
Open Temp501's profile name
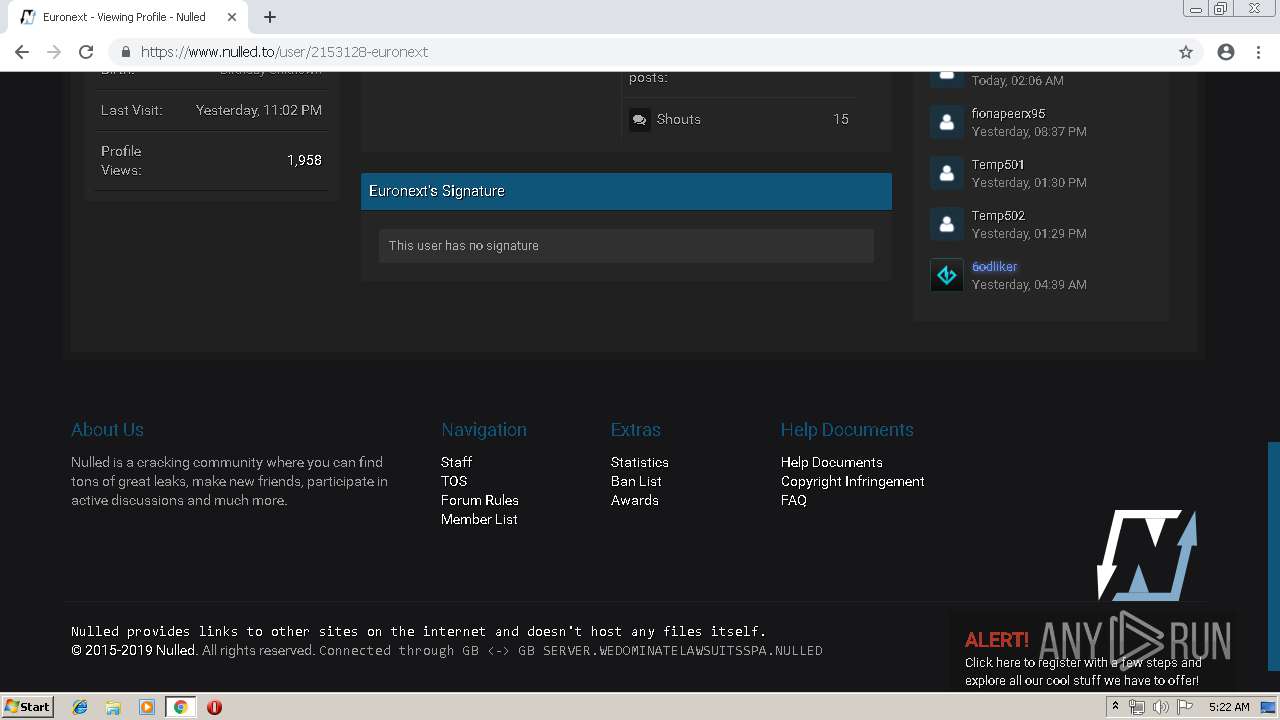click(998, 165)
